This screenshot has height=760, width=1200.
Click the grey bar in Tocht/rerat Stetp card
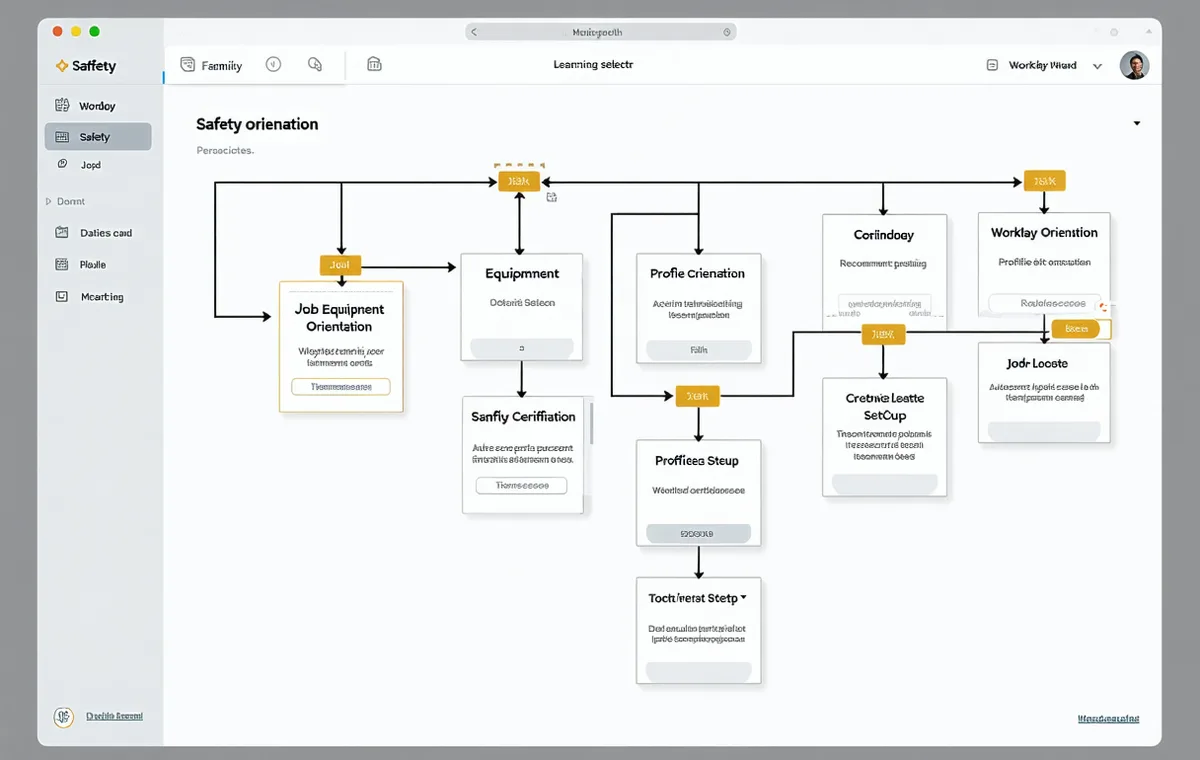[698, 672]
